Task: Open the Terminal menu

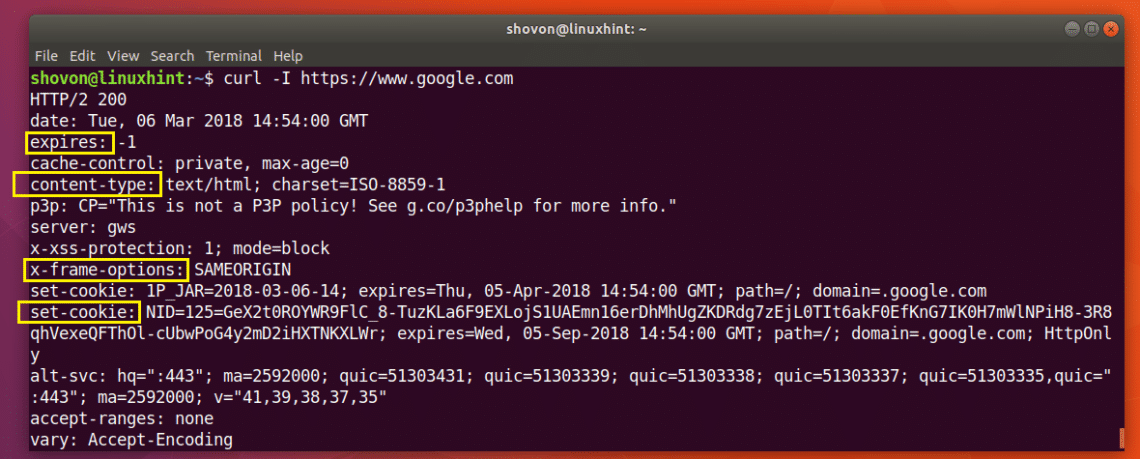Action: click(x=233, y=56)
